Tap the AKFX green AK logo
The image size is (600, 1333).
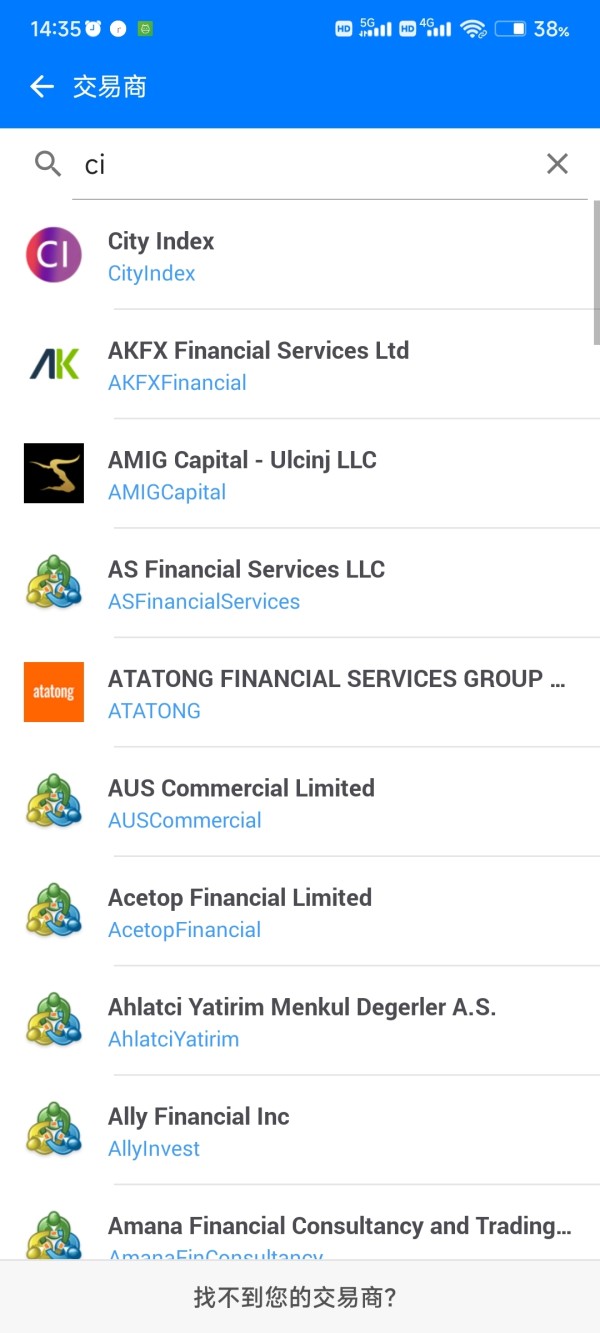point(54,364)
